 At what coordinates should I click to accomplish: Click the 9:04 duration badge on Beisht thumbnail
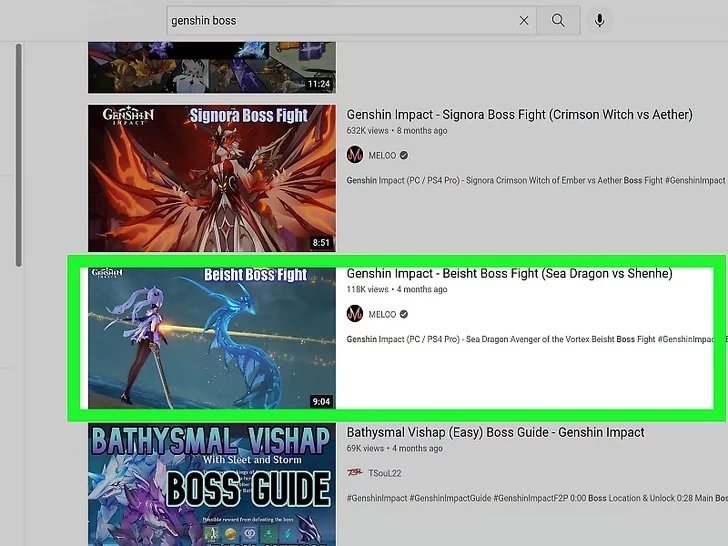(x=321, y=401)
